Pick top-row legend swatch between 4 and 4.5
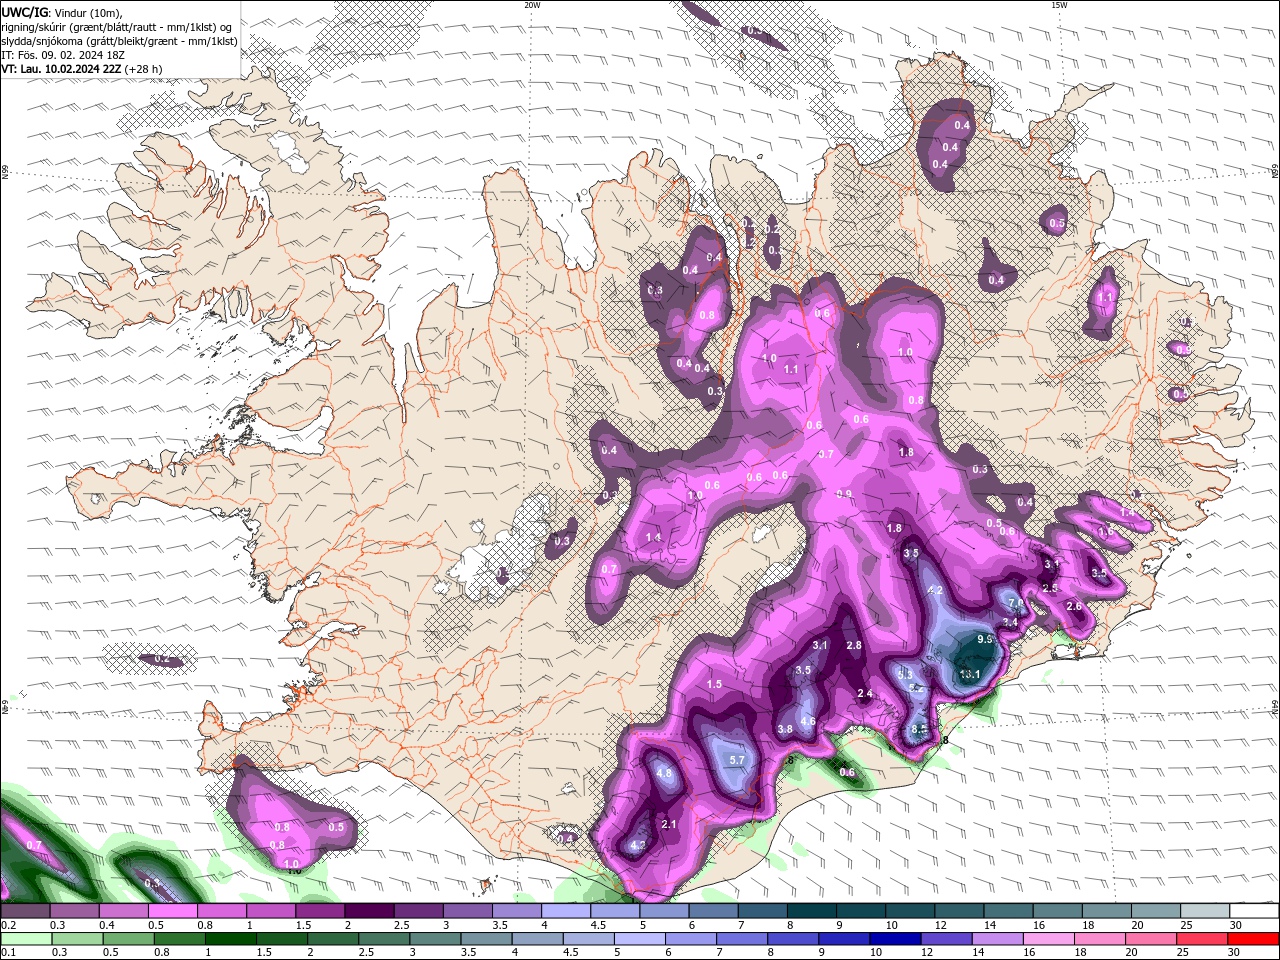 point(564,911)
